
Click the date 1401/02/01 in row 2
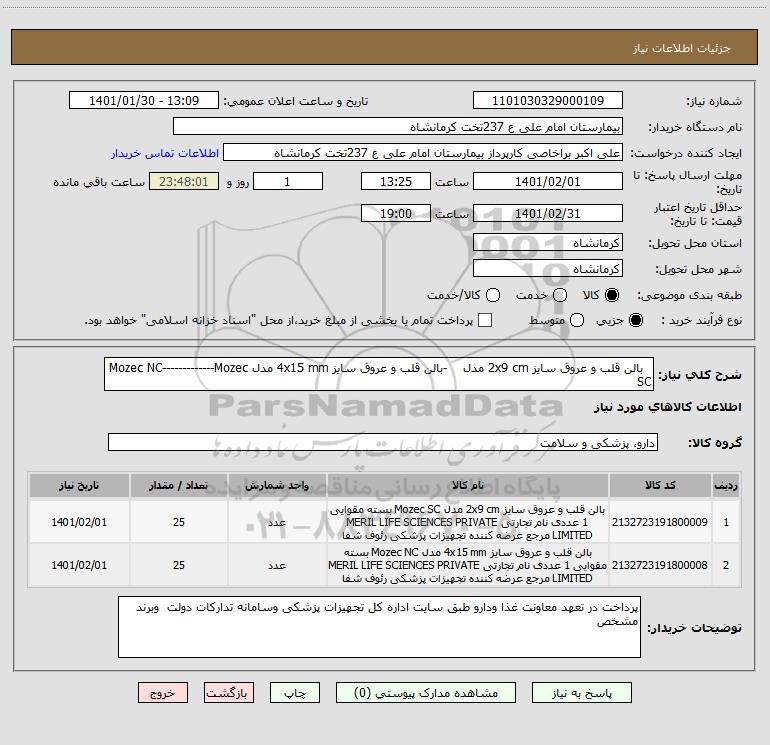(79, 565)
